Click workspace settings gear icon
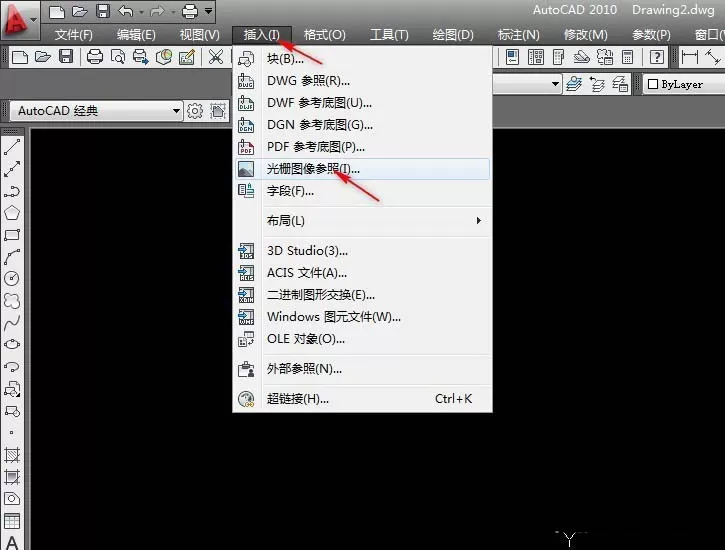Viewport: 725px width, 550px height. 195,111
